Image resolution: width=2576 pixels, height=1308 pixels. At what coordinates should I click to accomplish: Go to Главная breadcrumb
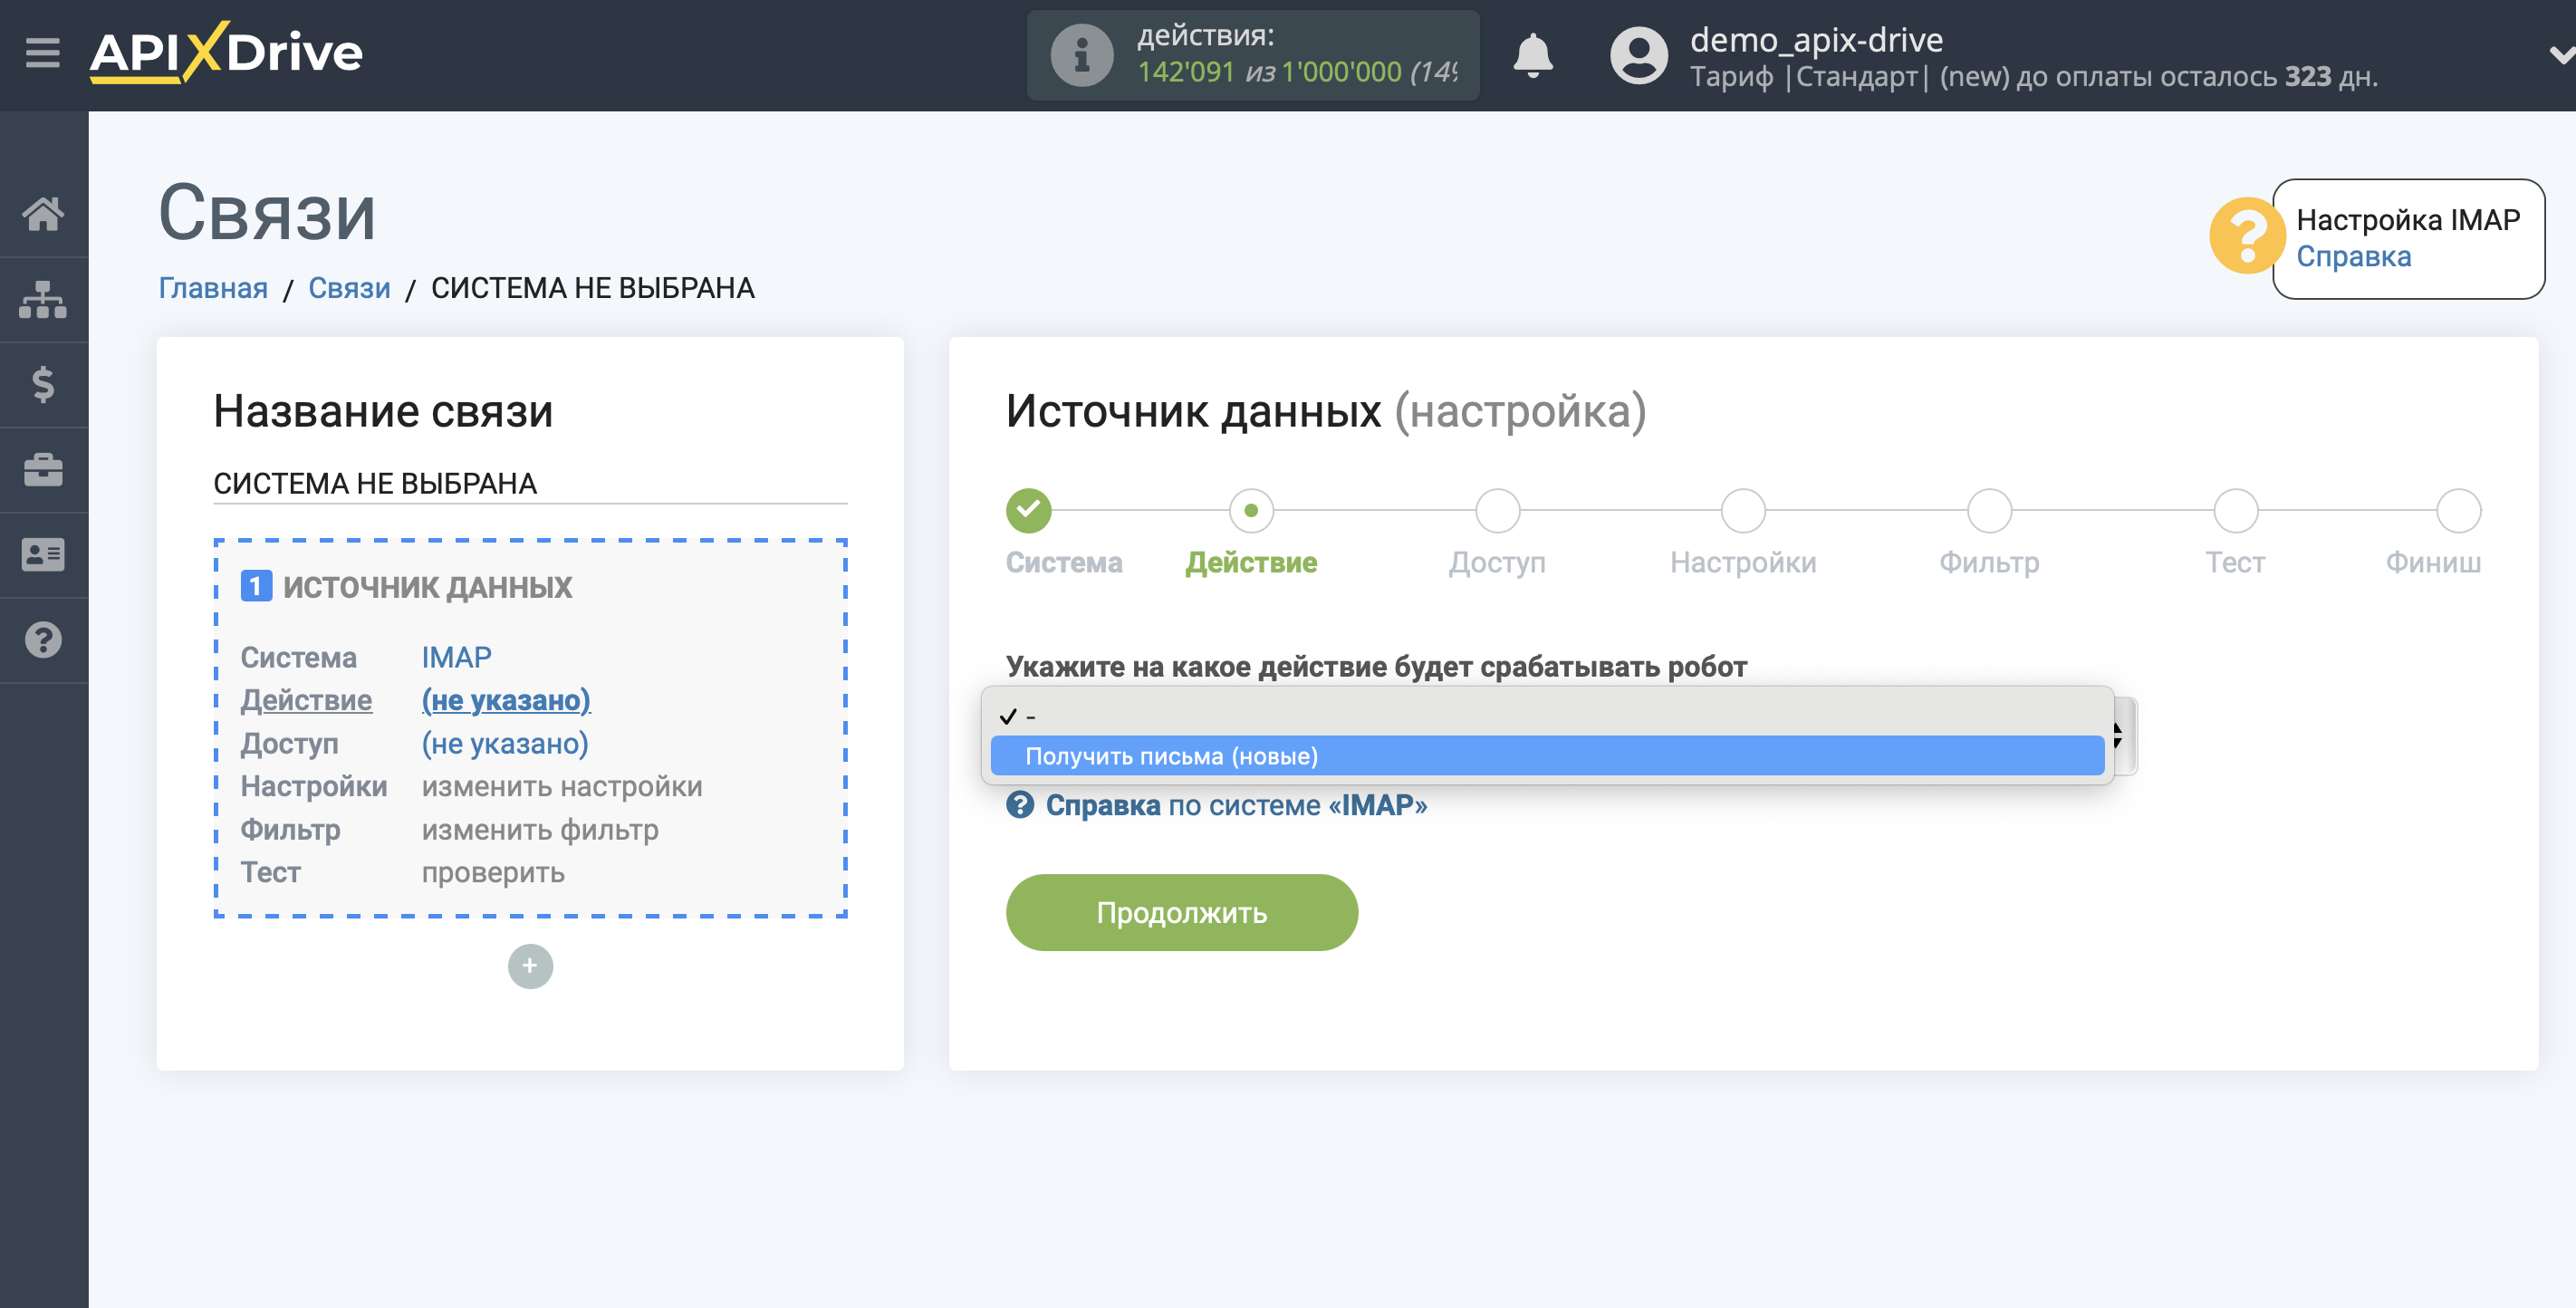coord(213,288)
